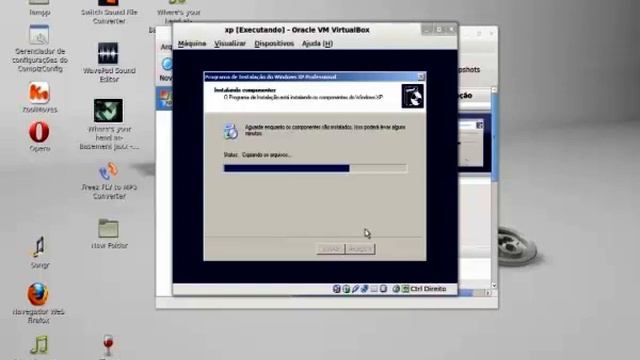Click the USB devices indicator icon
Viewport: 640px width, 360px height.
(355, 289)
